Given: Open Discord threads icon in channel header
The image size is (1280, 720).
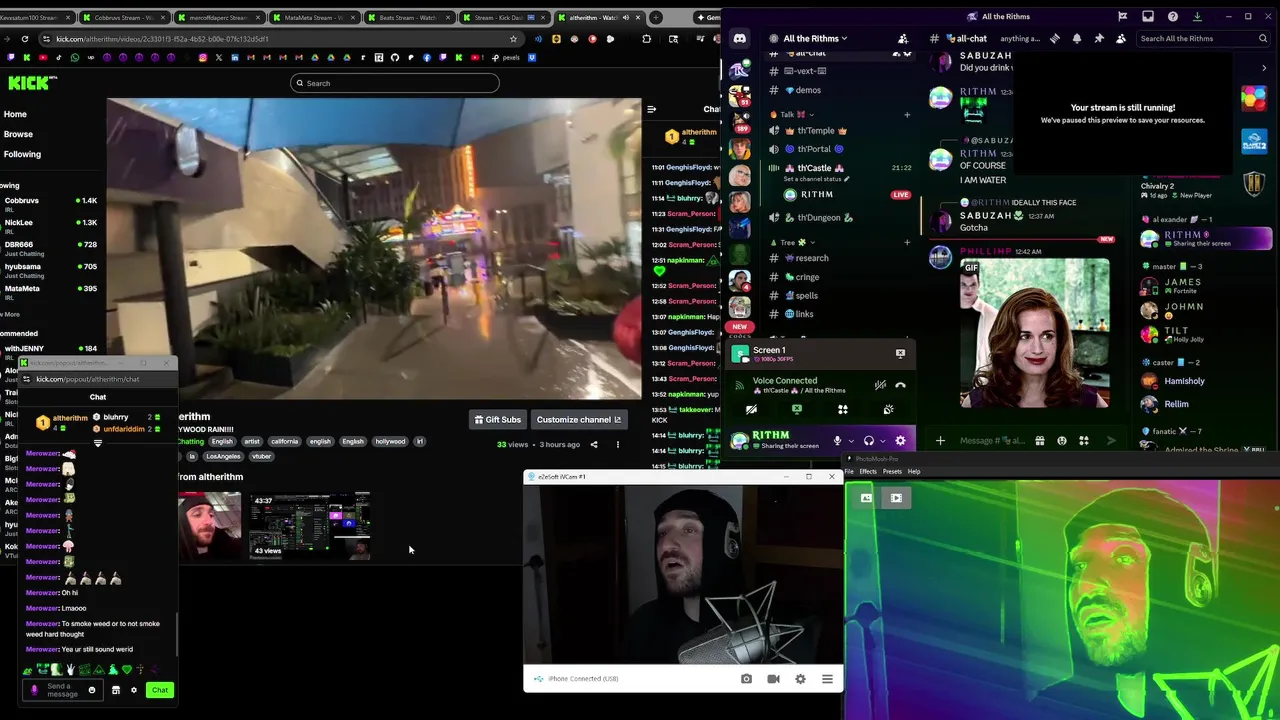Looking at the screenshot, I should tap(1054, 38).
